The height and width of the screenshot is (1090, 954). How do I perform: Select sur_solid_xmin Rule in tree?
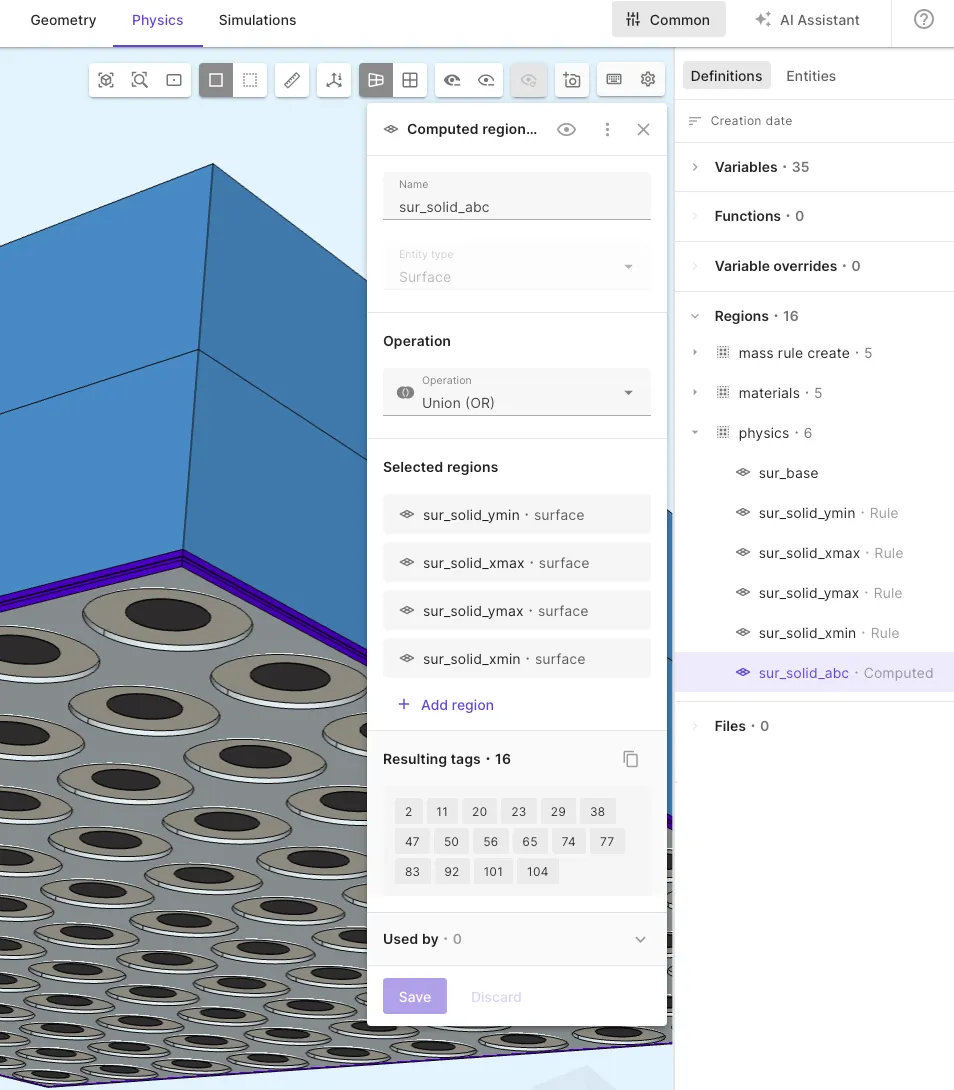[814, 633]
